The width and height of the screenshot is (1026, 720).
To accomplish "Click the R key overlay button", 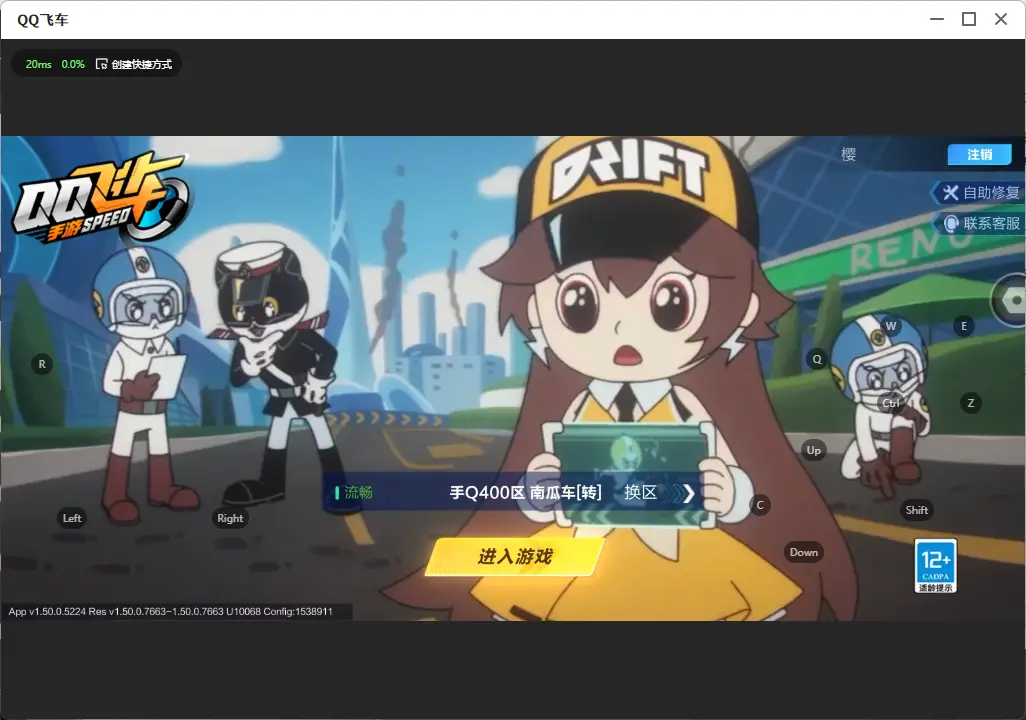I will (42, 365).
